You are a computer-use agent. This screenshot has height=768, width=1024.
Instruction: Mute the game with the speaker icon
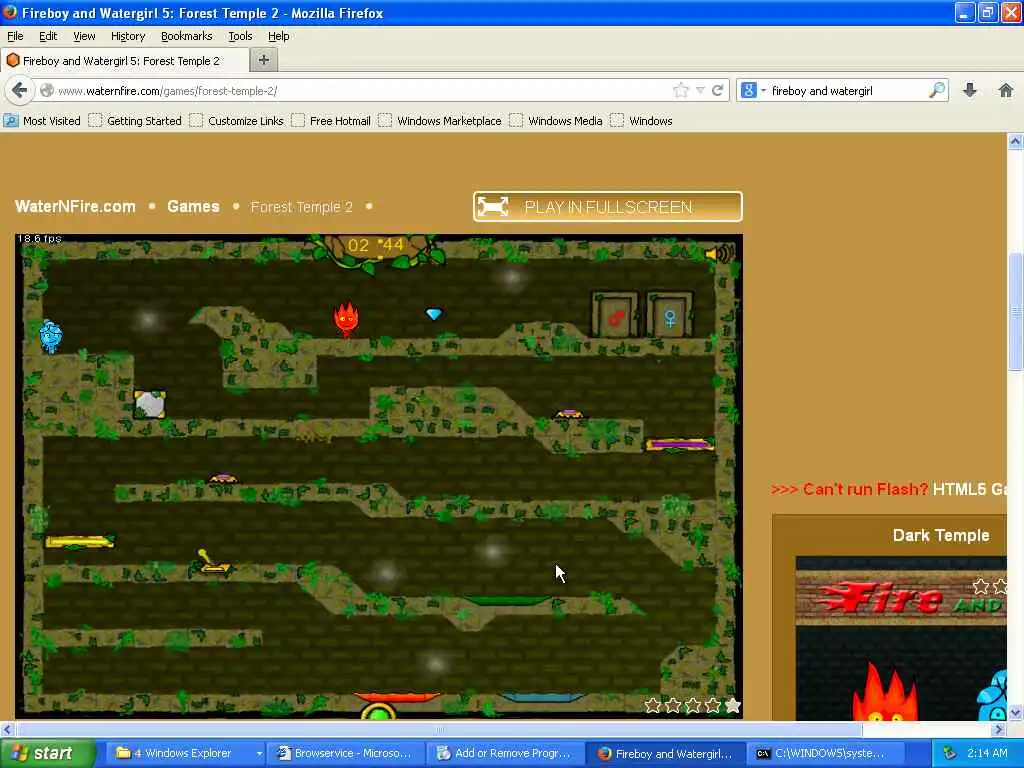click(x=719, y=253)
